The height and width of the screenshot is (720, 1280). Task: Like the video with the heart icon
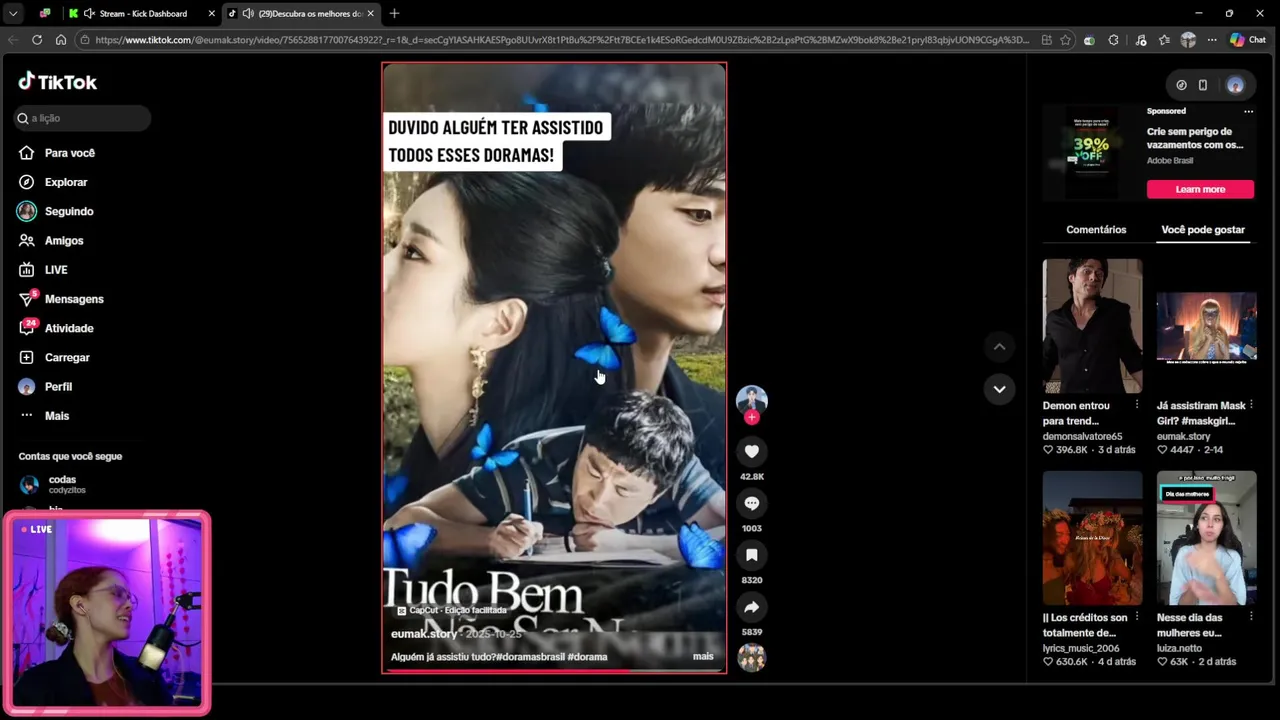click(x=752, y=451)
